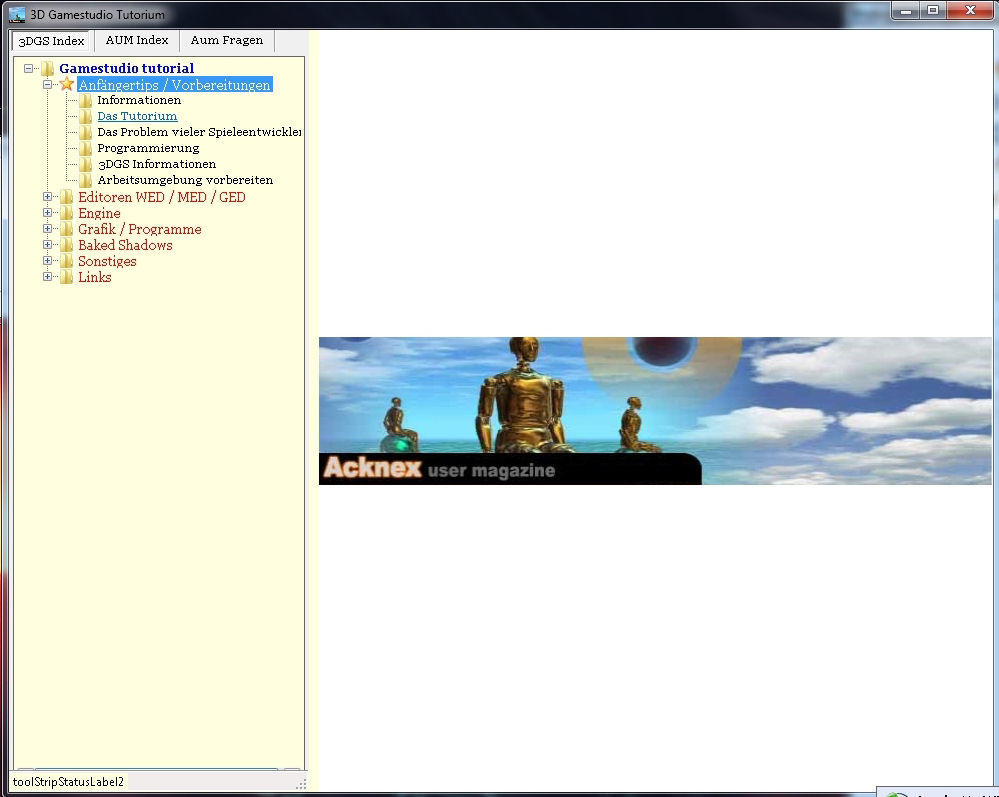The height and width of the screenshot is (797, 999).
Task: Switch to the 3DGS Index tab
Action: point(52,41)
